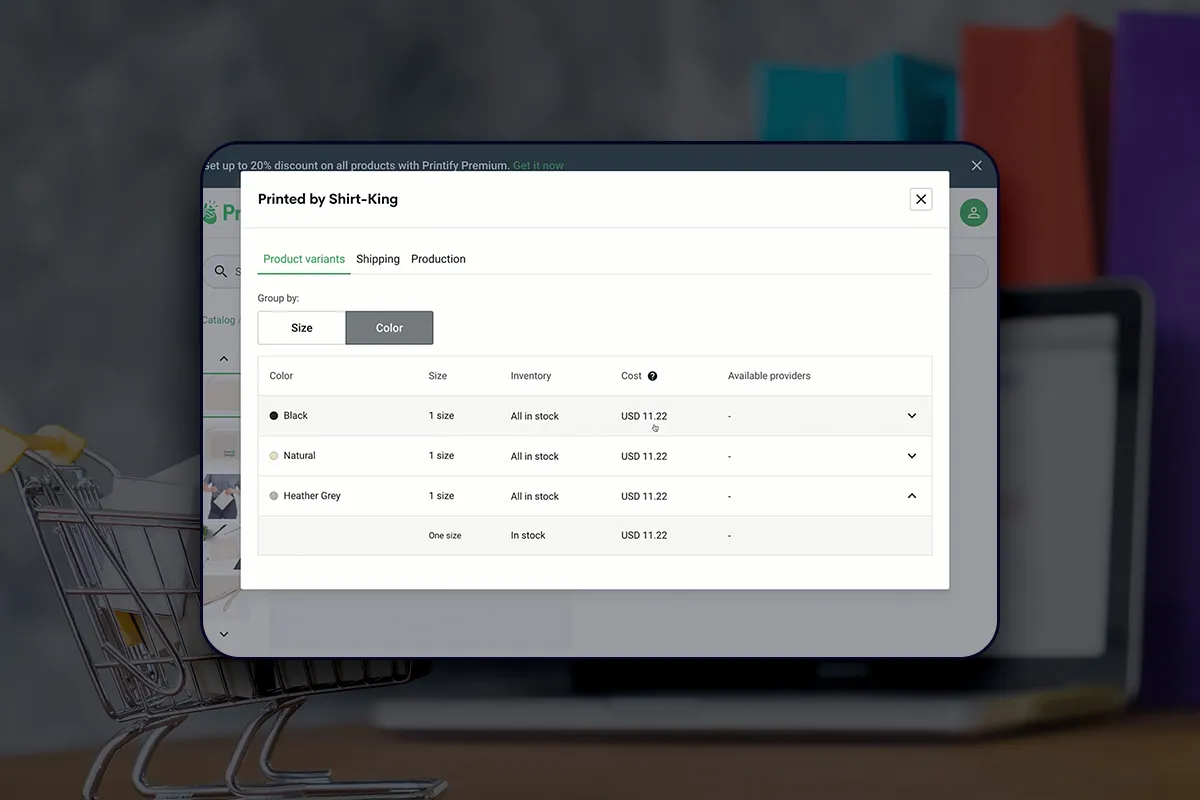Switch to the Shipping tab
Image resolution: width=1200 pixels, height=800 pixels.
(x=378, y=259)
